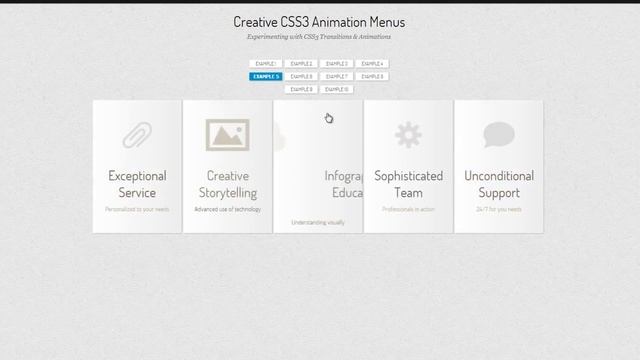The height and width of the screenshot is (360, 640).
Task: Open the Example 2 demo tab
Action: click(x=301, y=64)
